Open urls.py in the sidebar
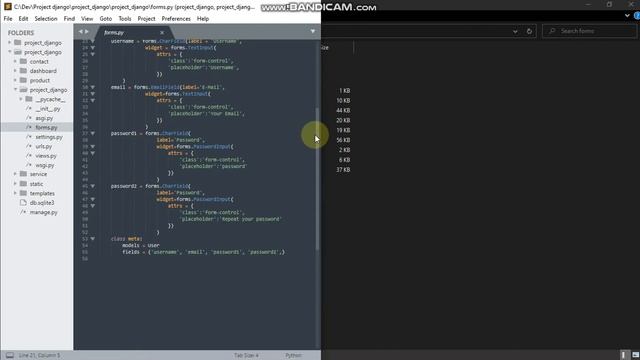 coord(44,147)
